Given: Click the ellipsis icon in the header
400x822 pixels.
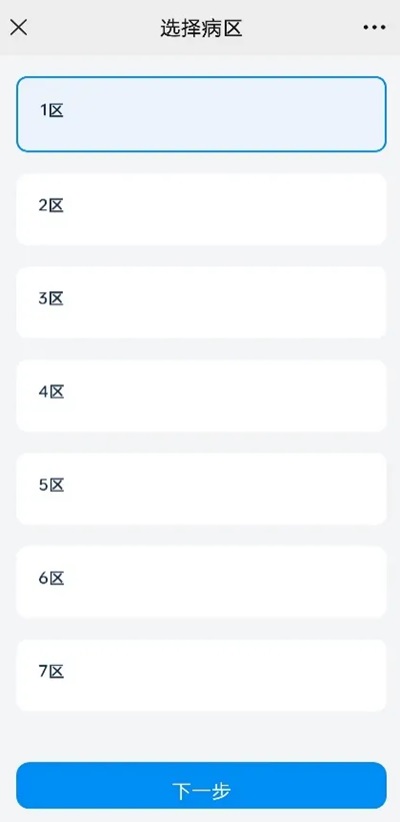Looking at the screenshot, I should pos(374,28).
